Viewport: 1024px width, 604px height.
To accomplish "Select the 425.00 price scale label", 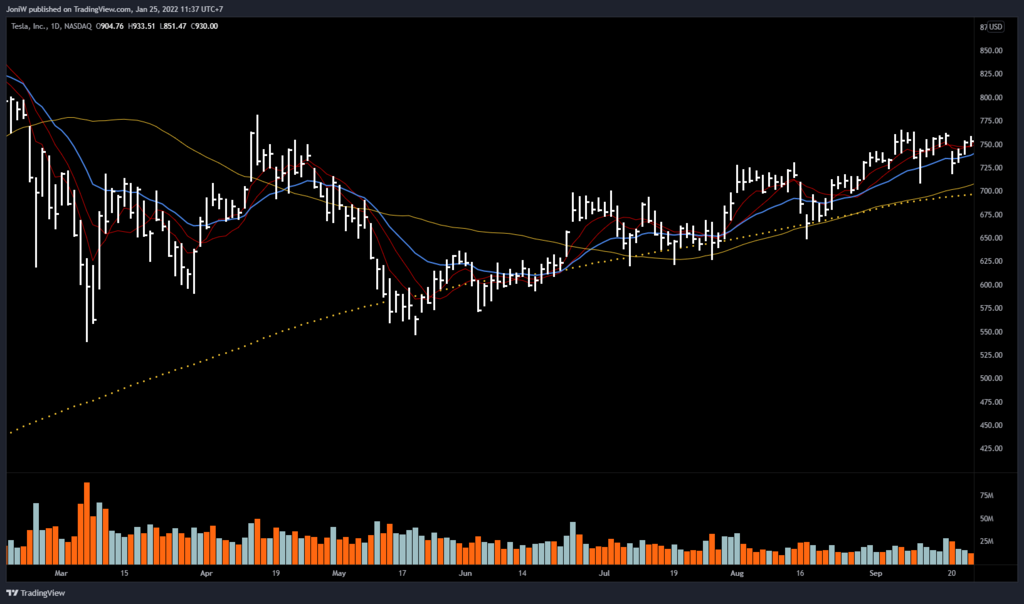I will click(992, 449).
